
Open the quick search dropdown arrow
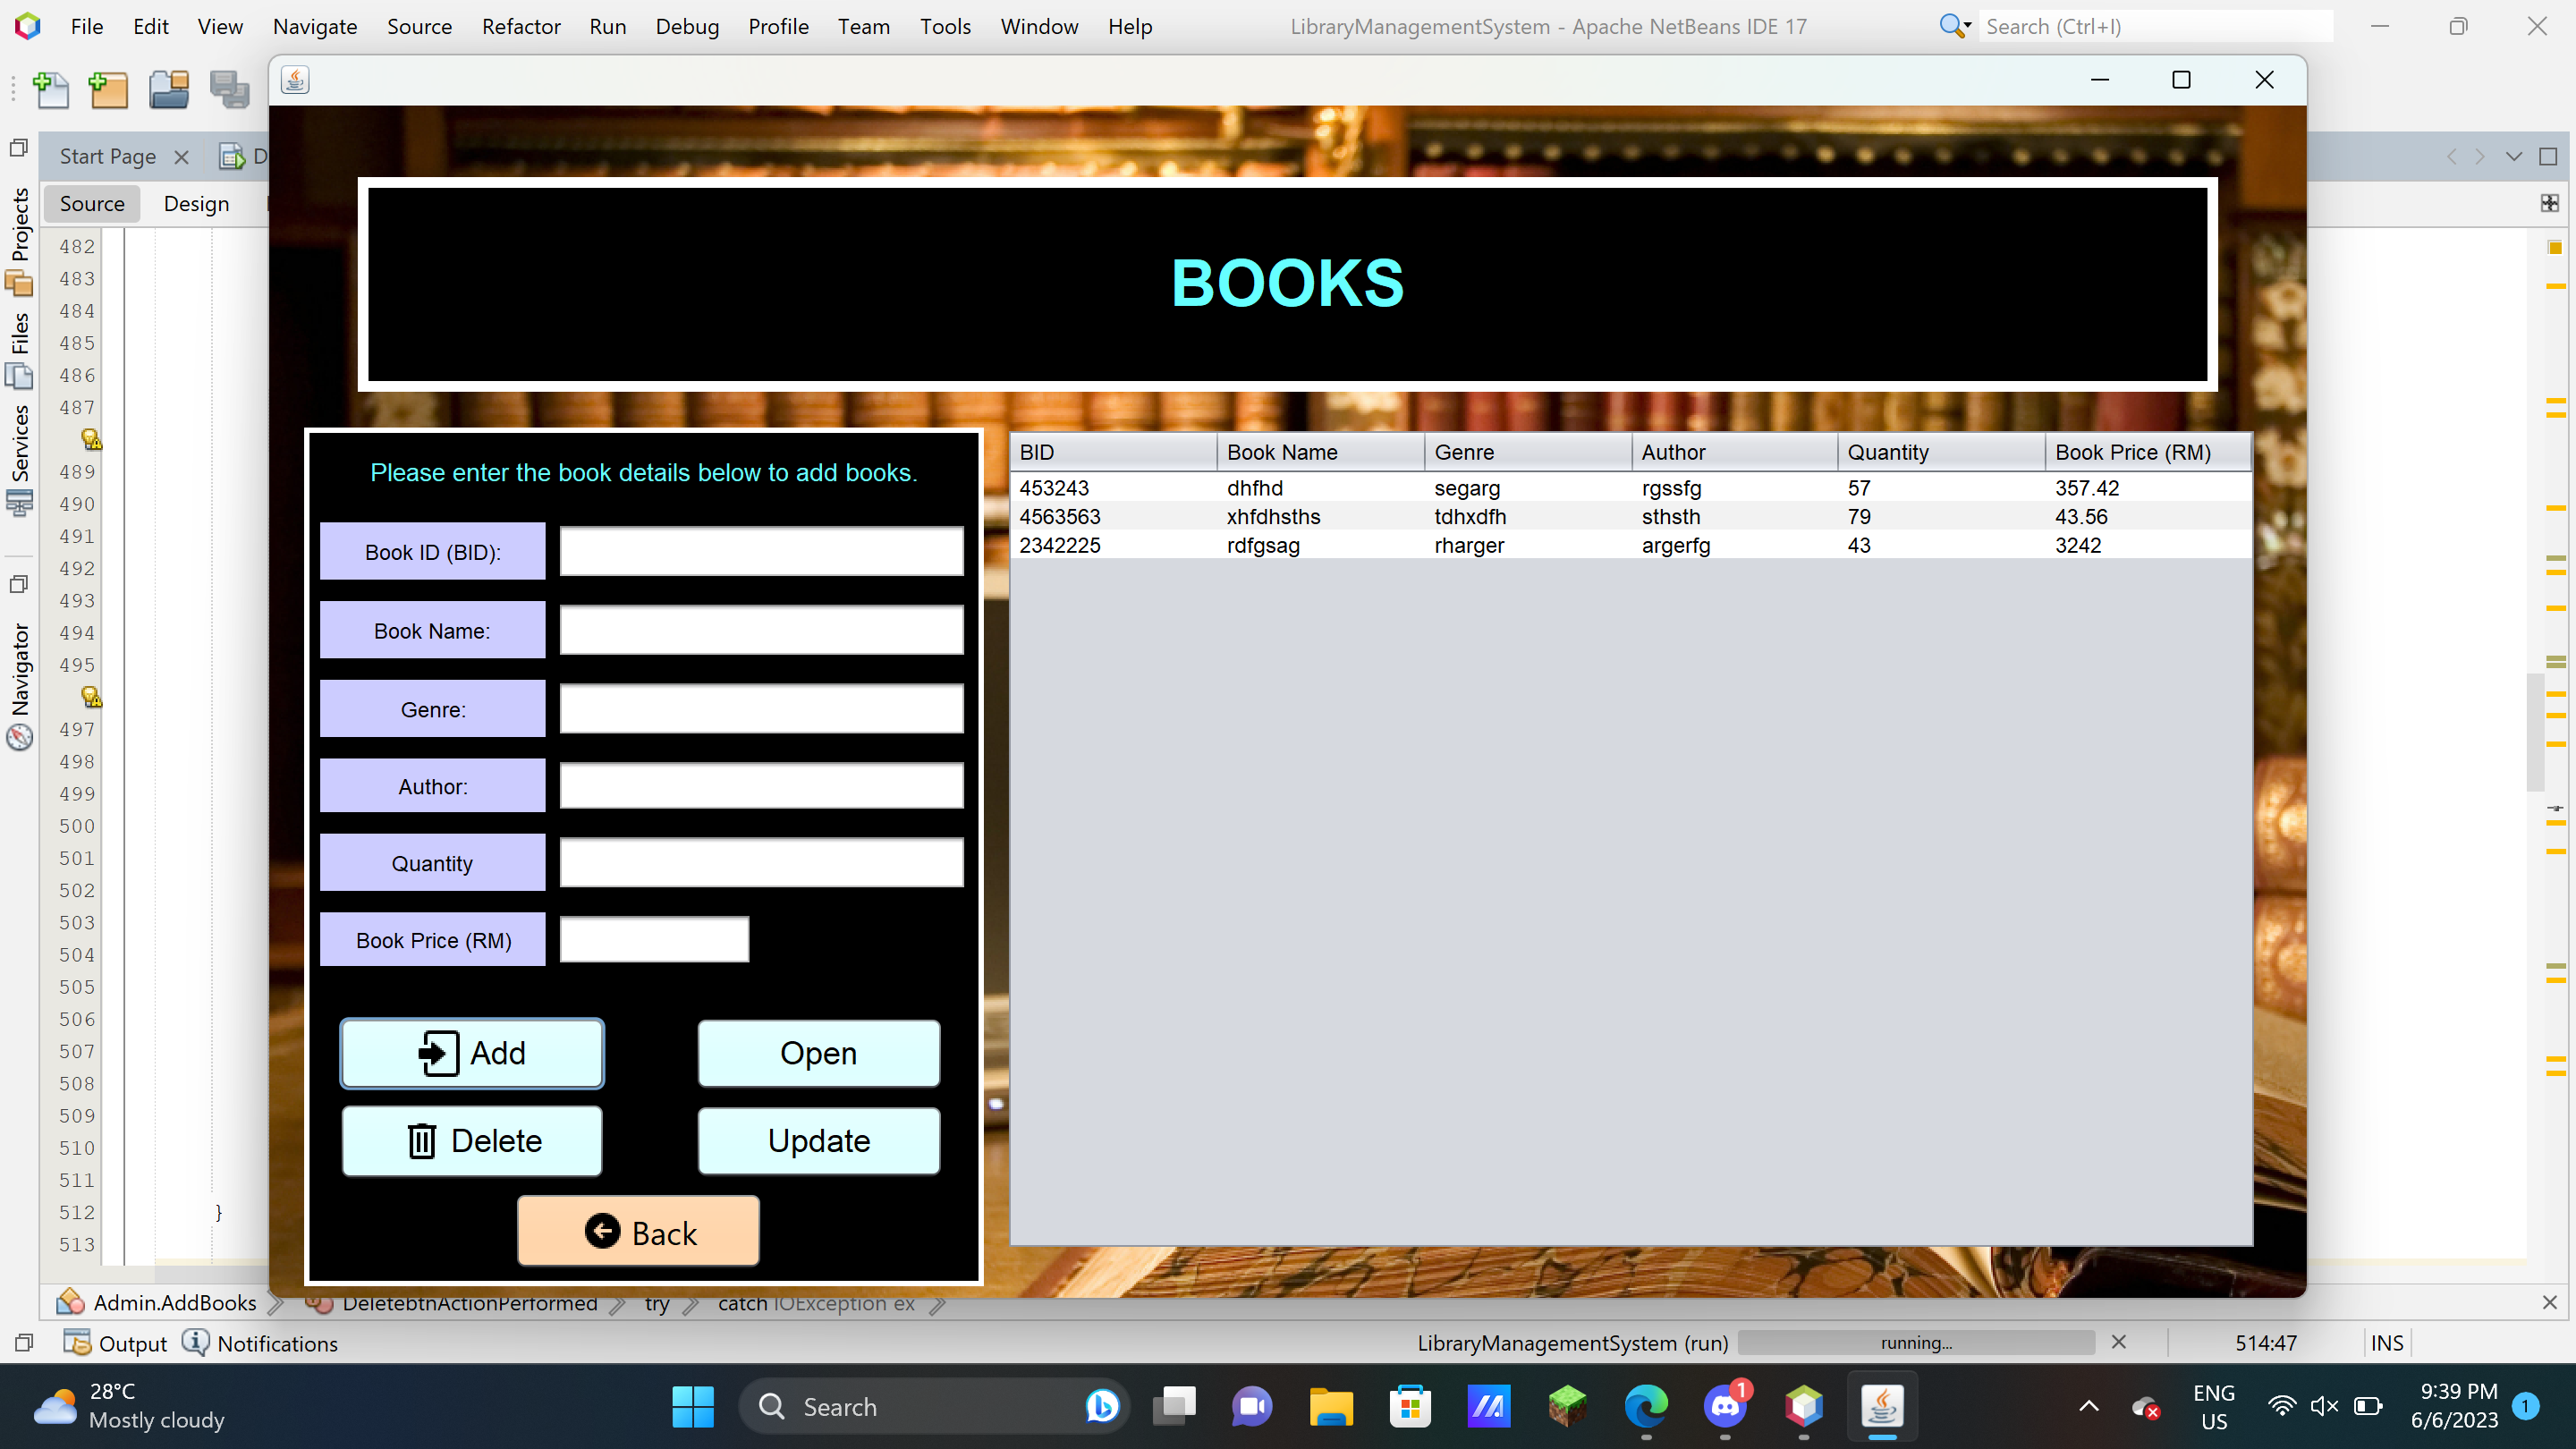point(1967,26)
